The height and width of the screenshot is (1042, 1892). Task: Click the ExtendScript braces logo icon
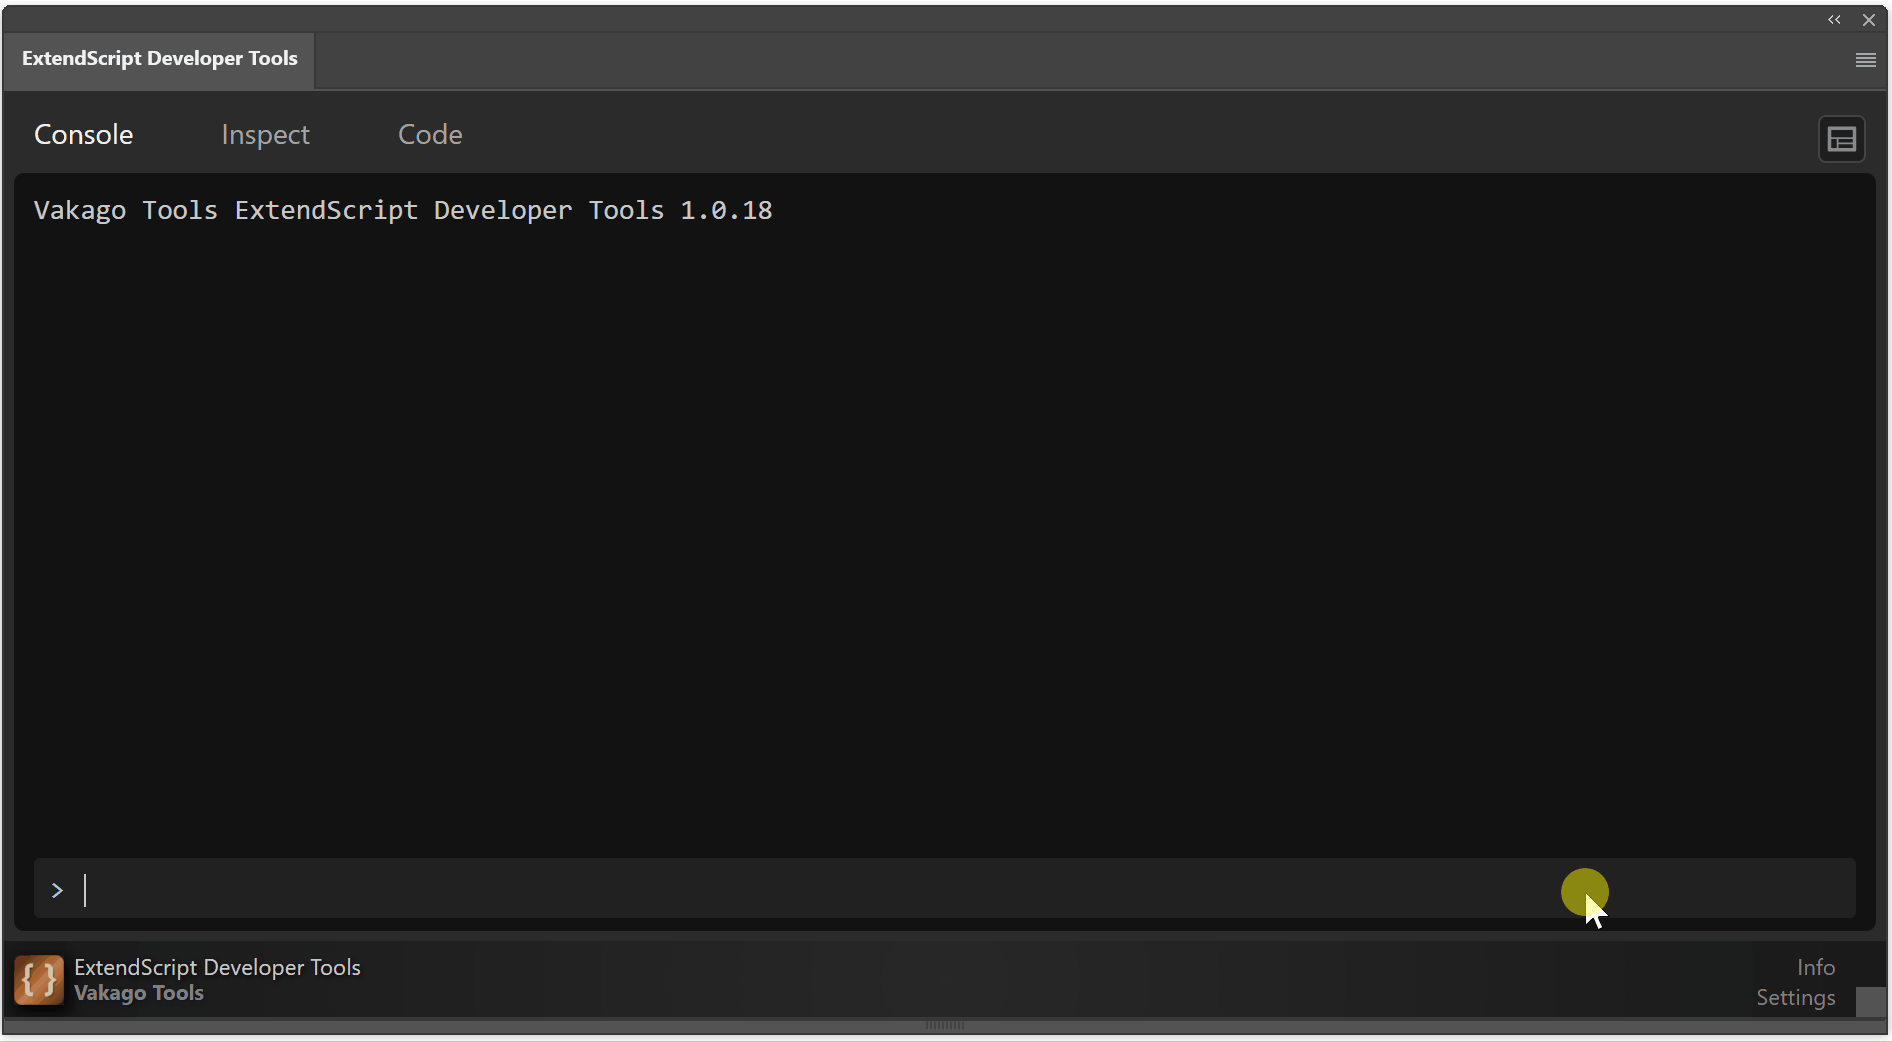[x=39, y=980]
